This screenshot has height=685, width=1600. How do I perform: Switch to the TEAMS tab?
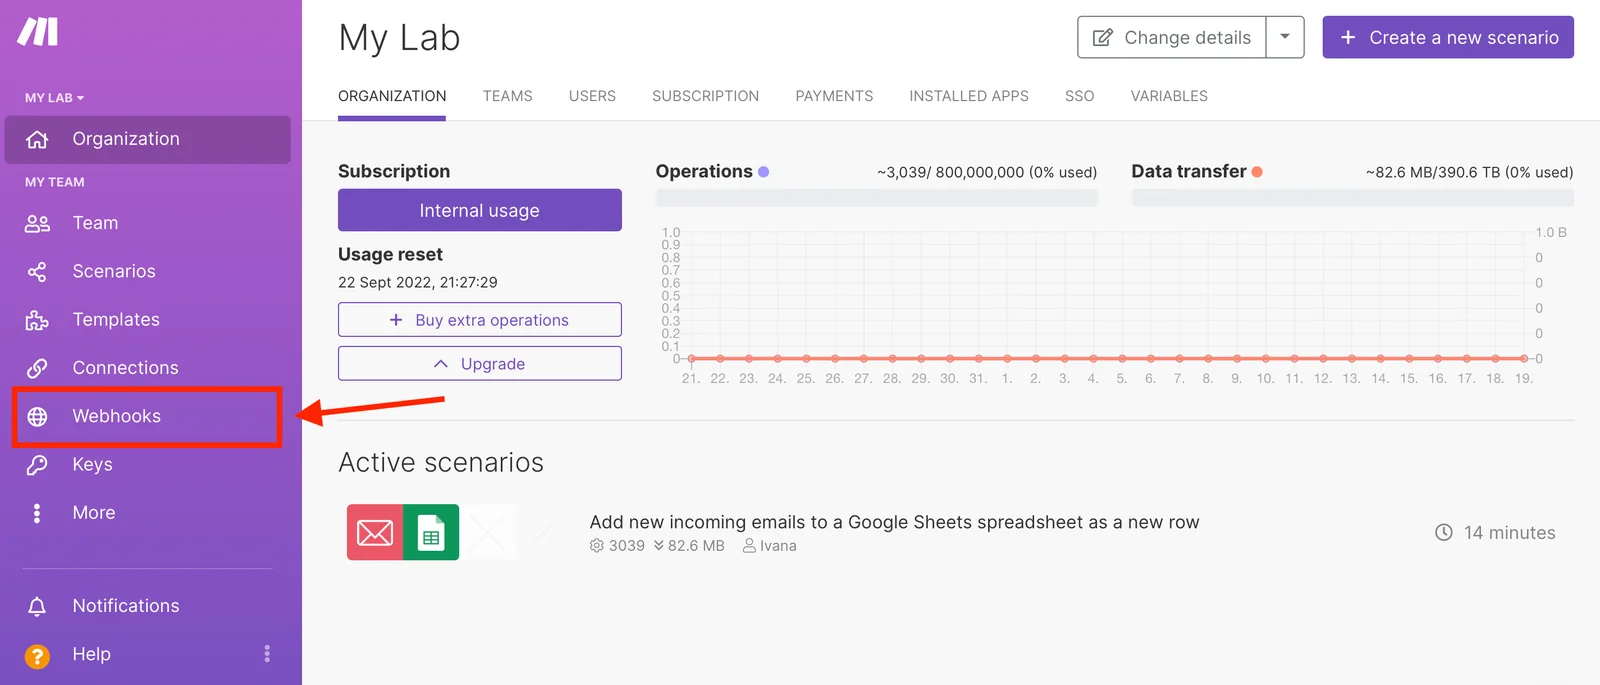pos(507,96)
